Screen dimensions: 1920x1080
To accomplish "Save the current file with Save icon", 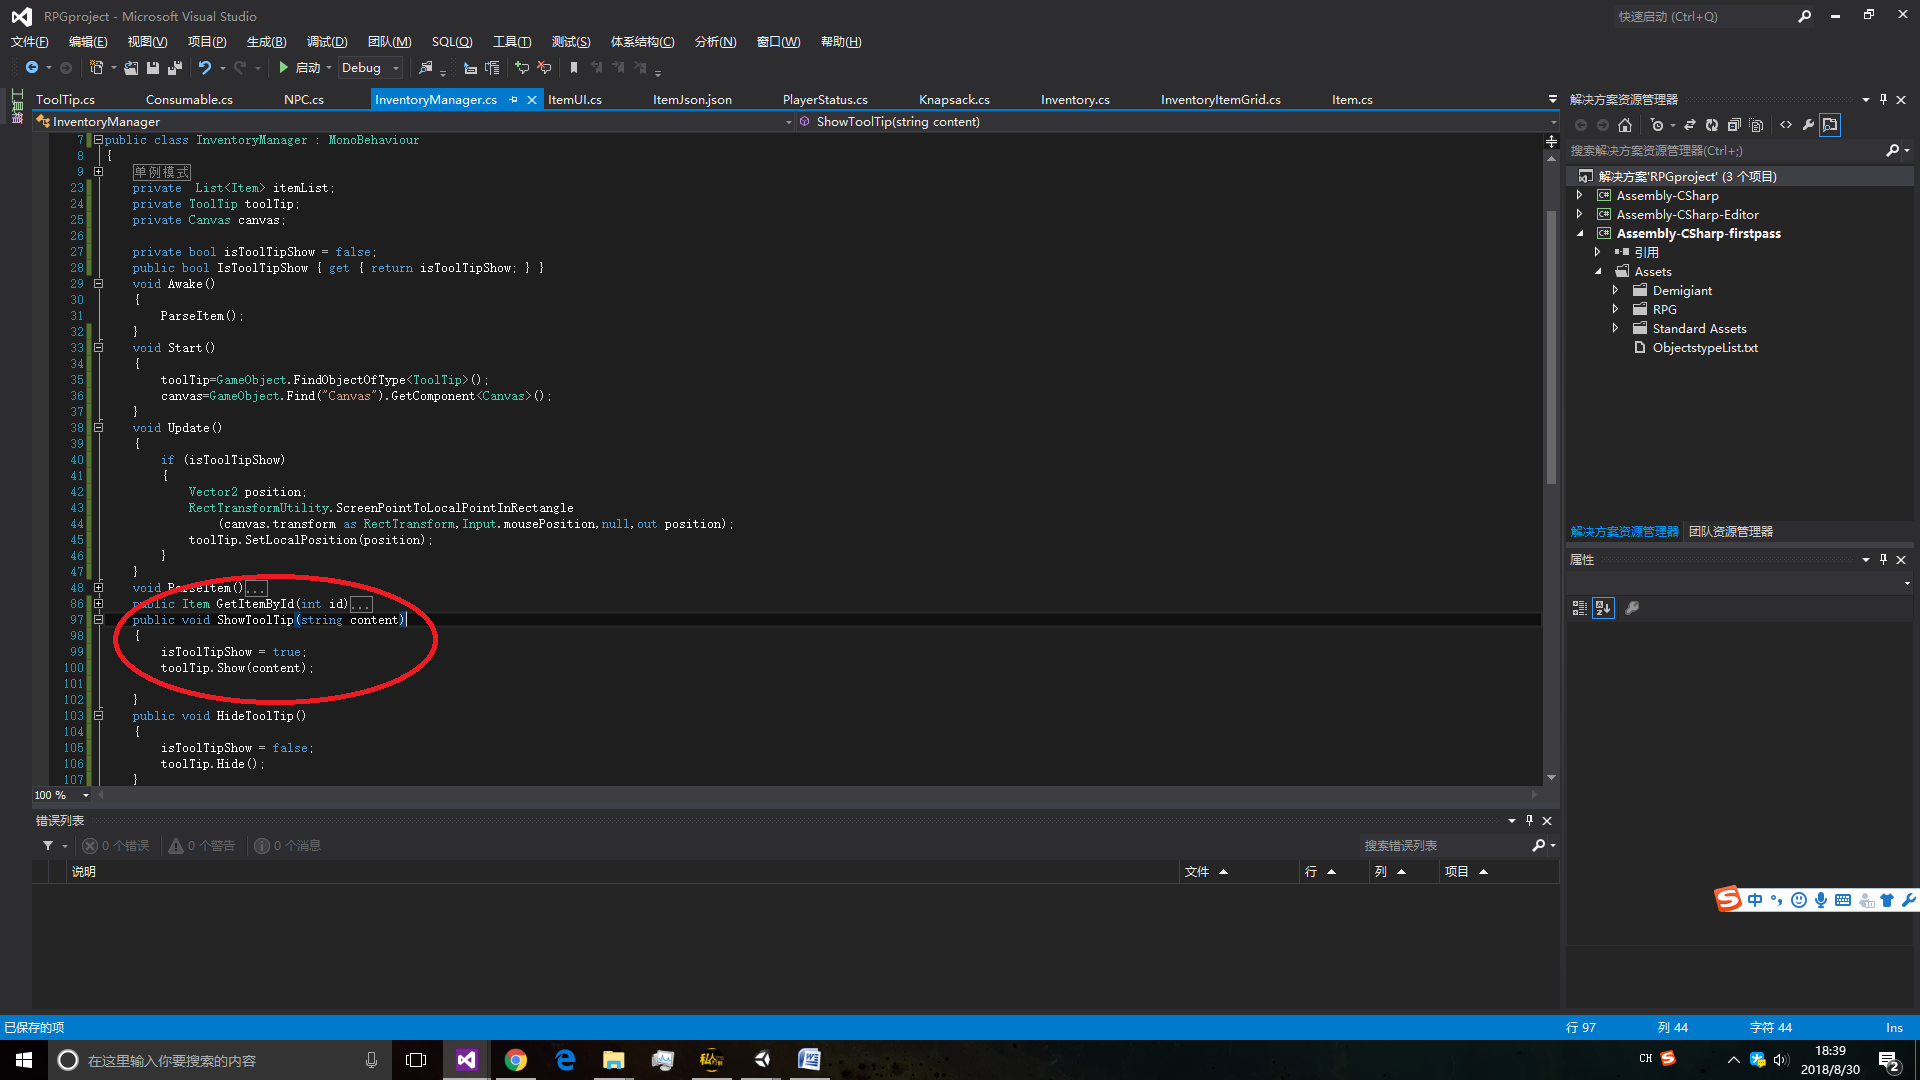I will pos(153,67).
